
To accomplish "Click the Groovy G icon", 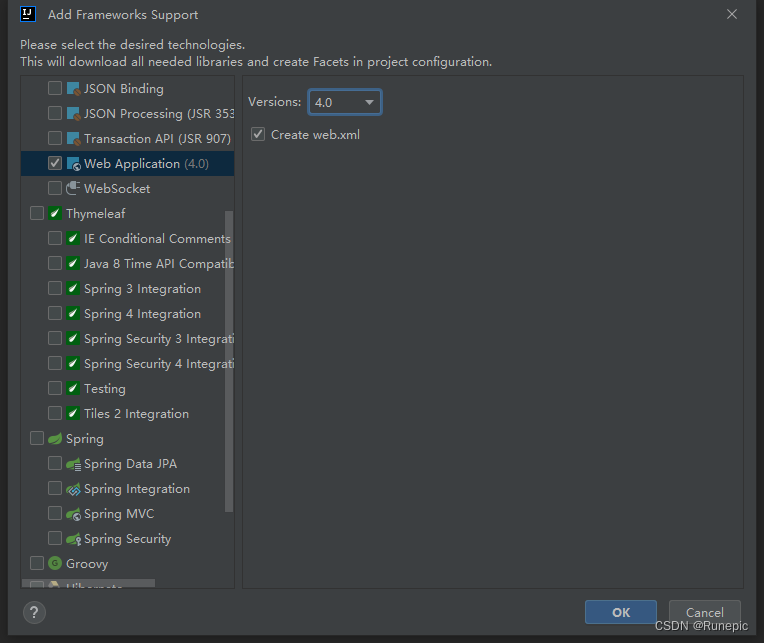I will 55,564.
